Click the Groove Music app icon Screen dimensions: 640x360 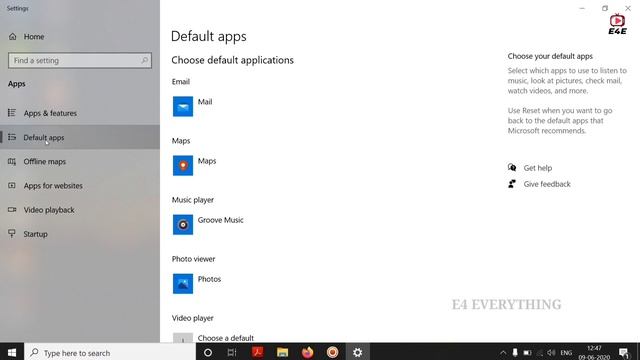(182, 224)
